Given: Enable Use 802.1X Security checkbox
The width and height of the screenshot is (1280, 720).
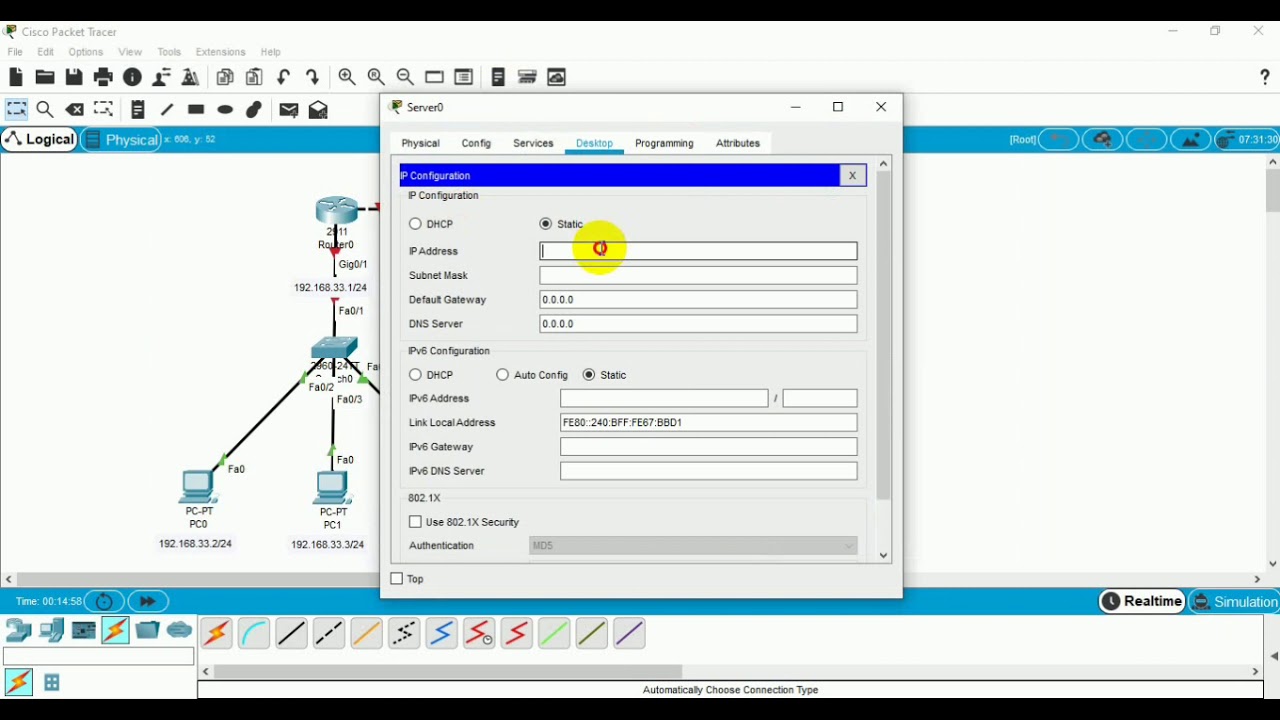Looking at the screenshot, I should pyautogui.click(x=415, y=522).
